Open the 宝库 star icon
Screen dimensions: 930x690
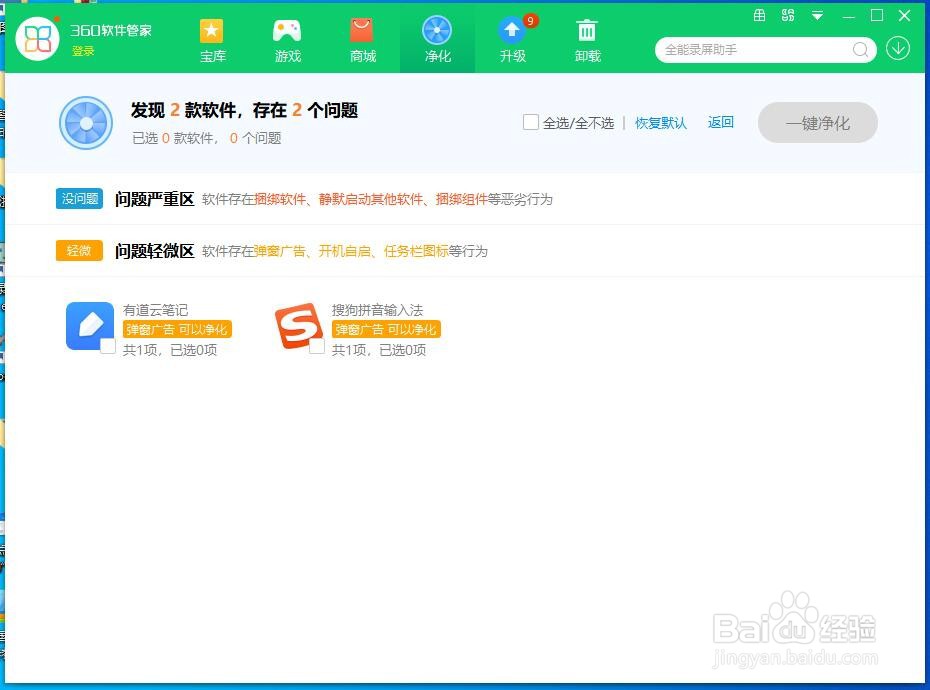212,31
